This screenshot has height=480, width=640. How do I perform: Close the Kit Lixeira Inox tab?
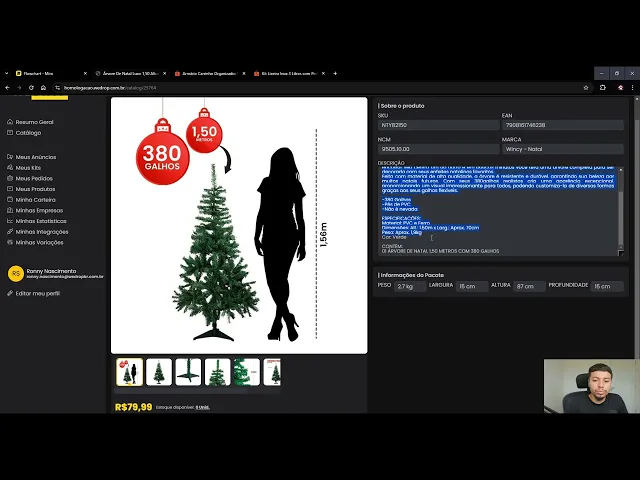click(323, 73)
